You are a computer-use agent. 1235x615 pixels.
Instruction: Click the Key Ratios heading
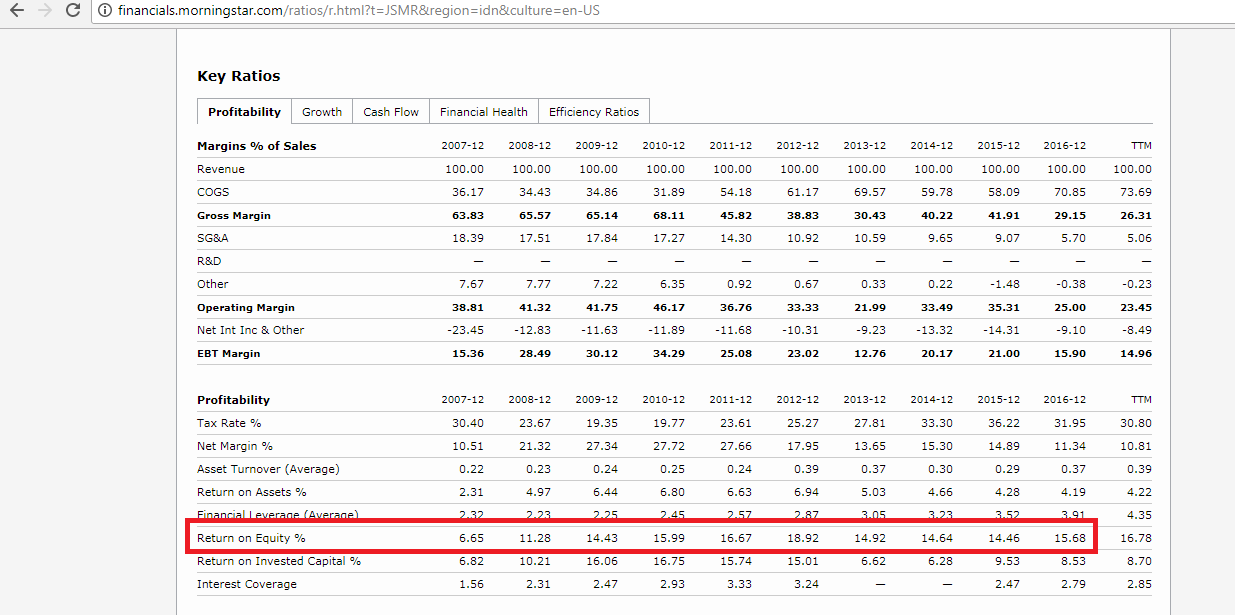point(239,76)
